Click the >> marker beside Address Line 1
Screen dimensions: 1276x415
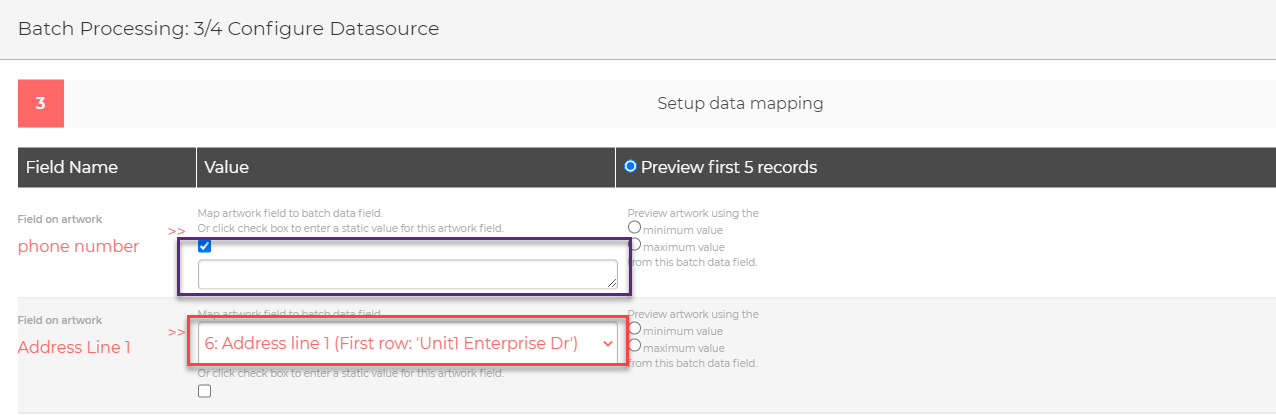pyautogui.click(x=176, y=333)
